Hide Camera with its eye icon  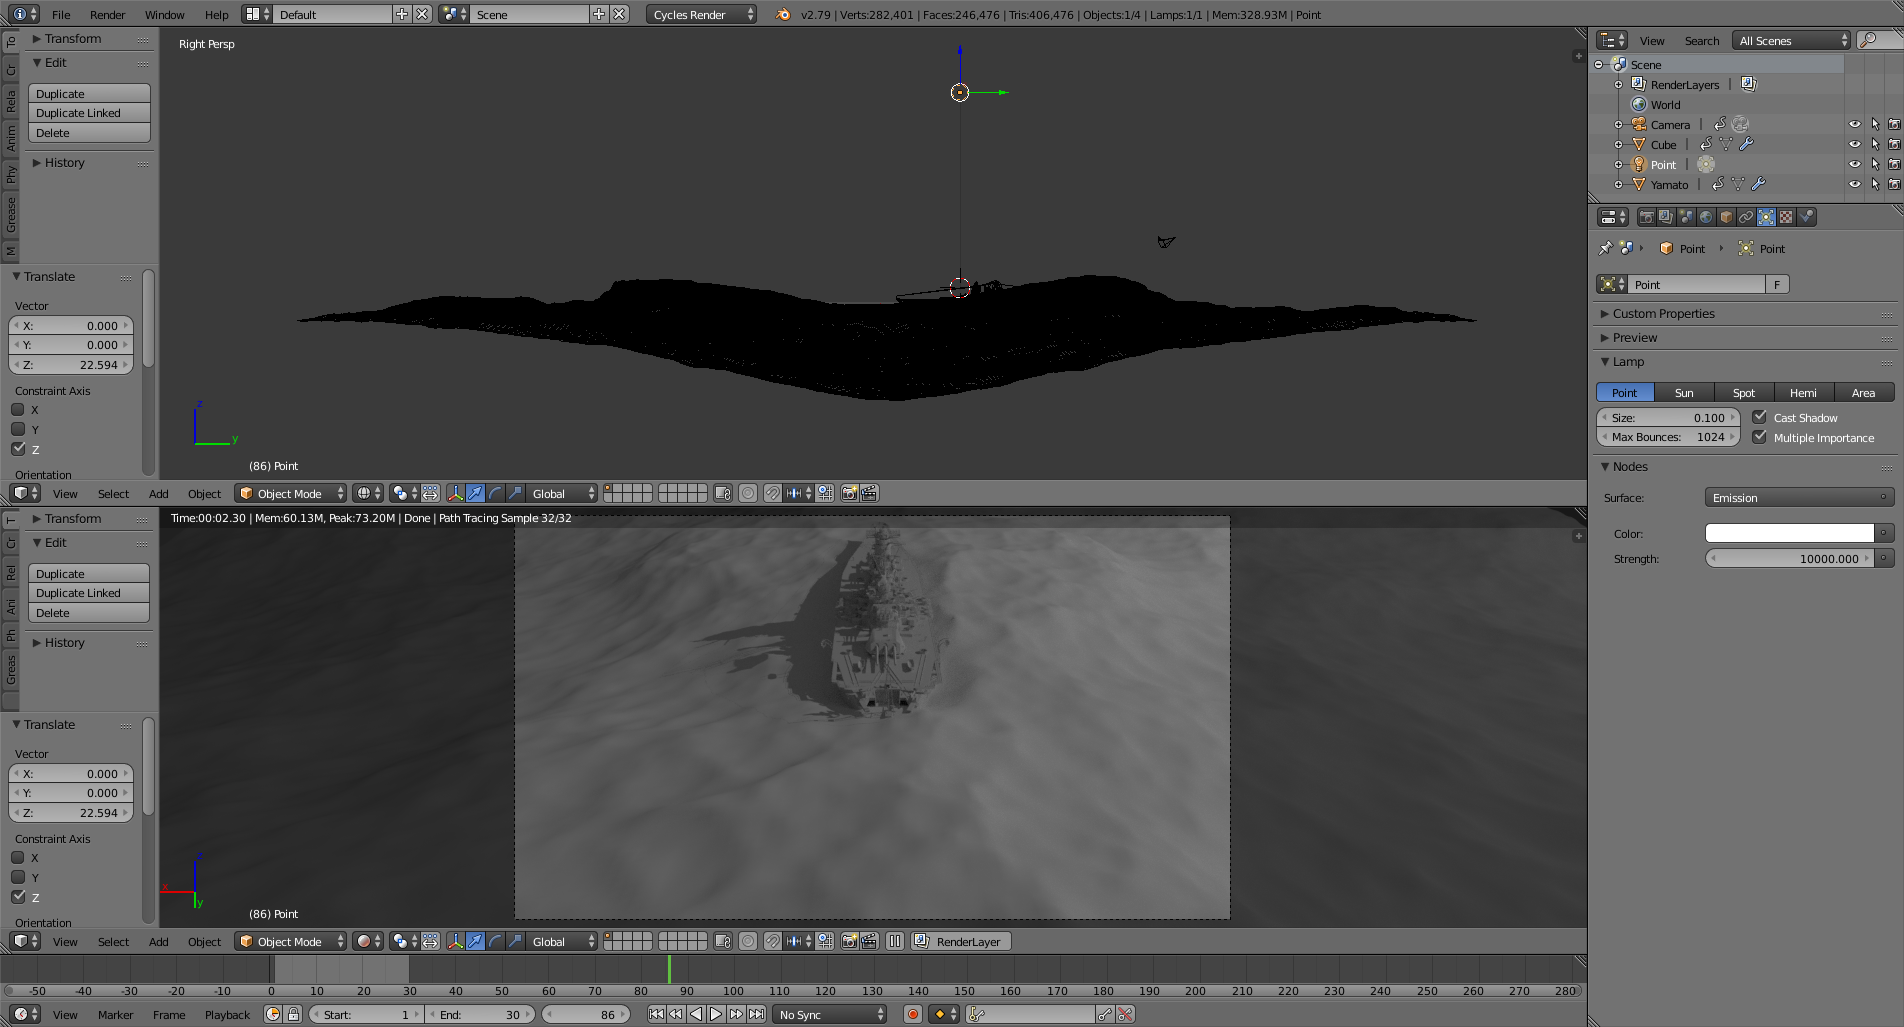click(x=1854, y=124)
